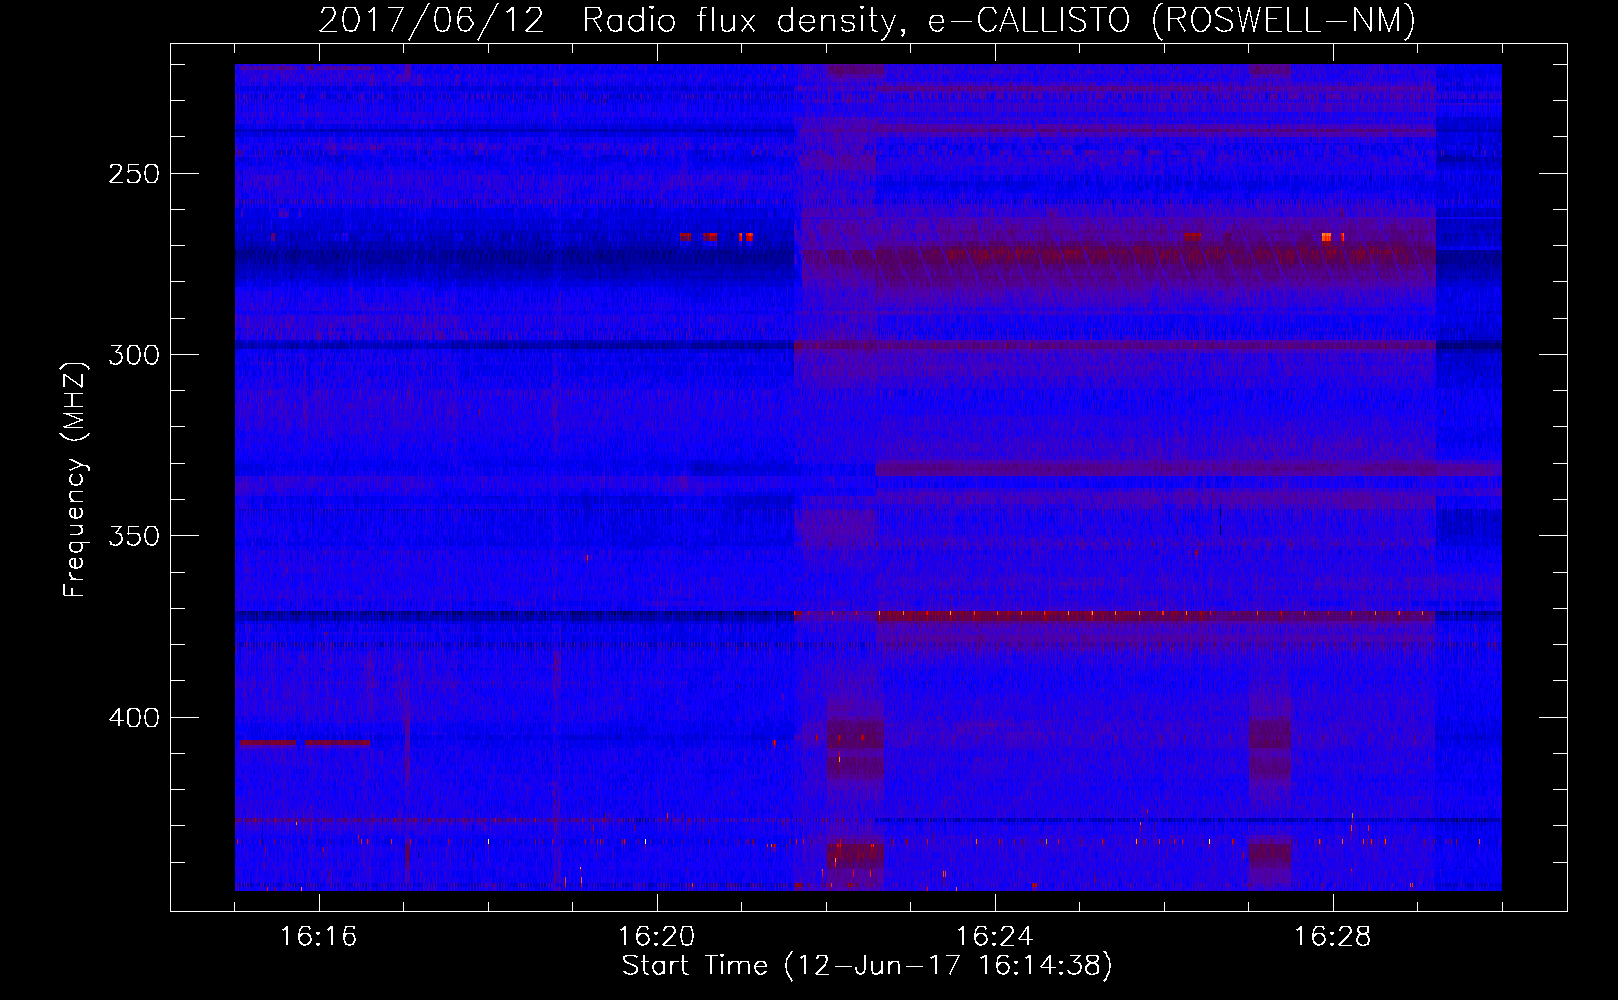
Task: Select the 250 frequency axis label
Action: point(134,174)
